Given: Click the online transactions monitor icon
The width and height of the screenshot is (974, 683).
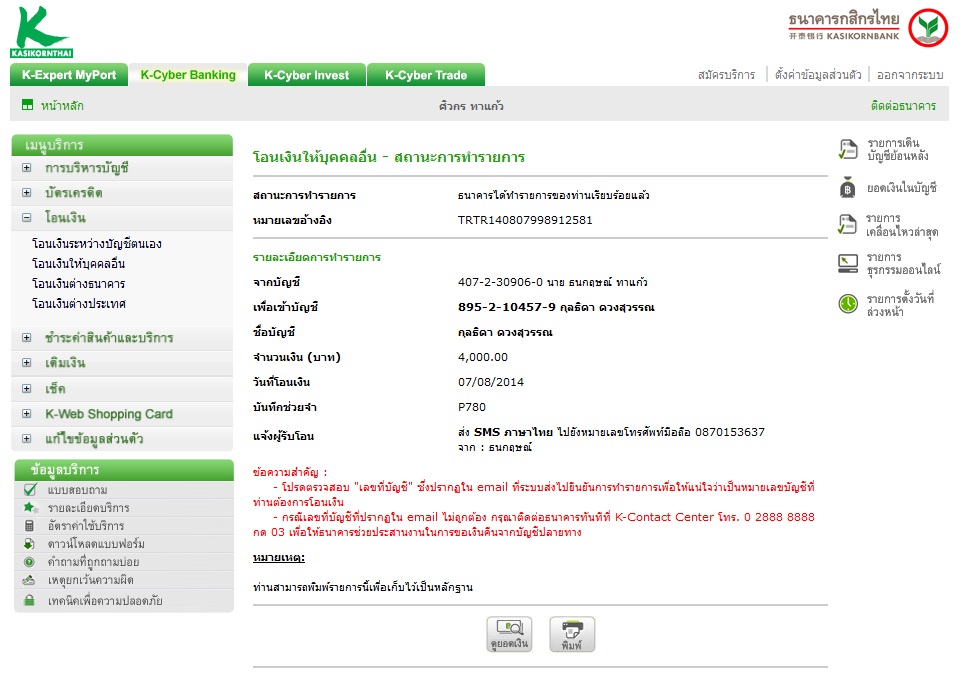Looking at the screenshot, I should point(848,263).
